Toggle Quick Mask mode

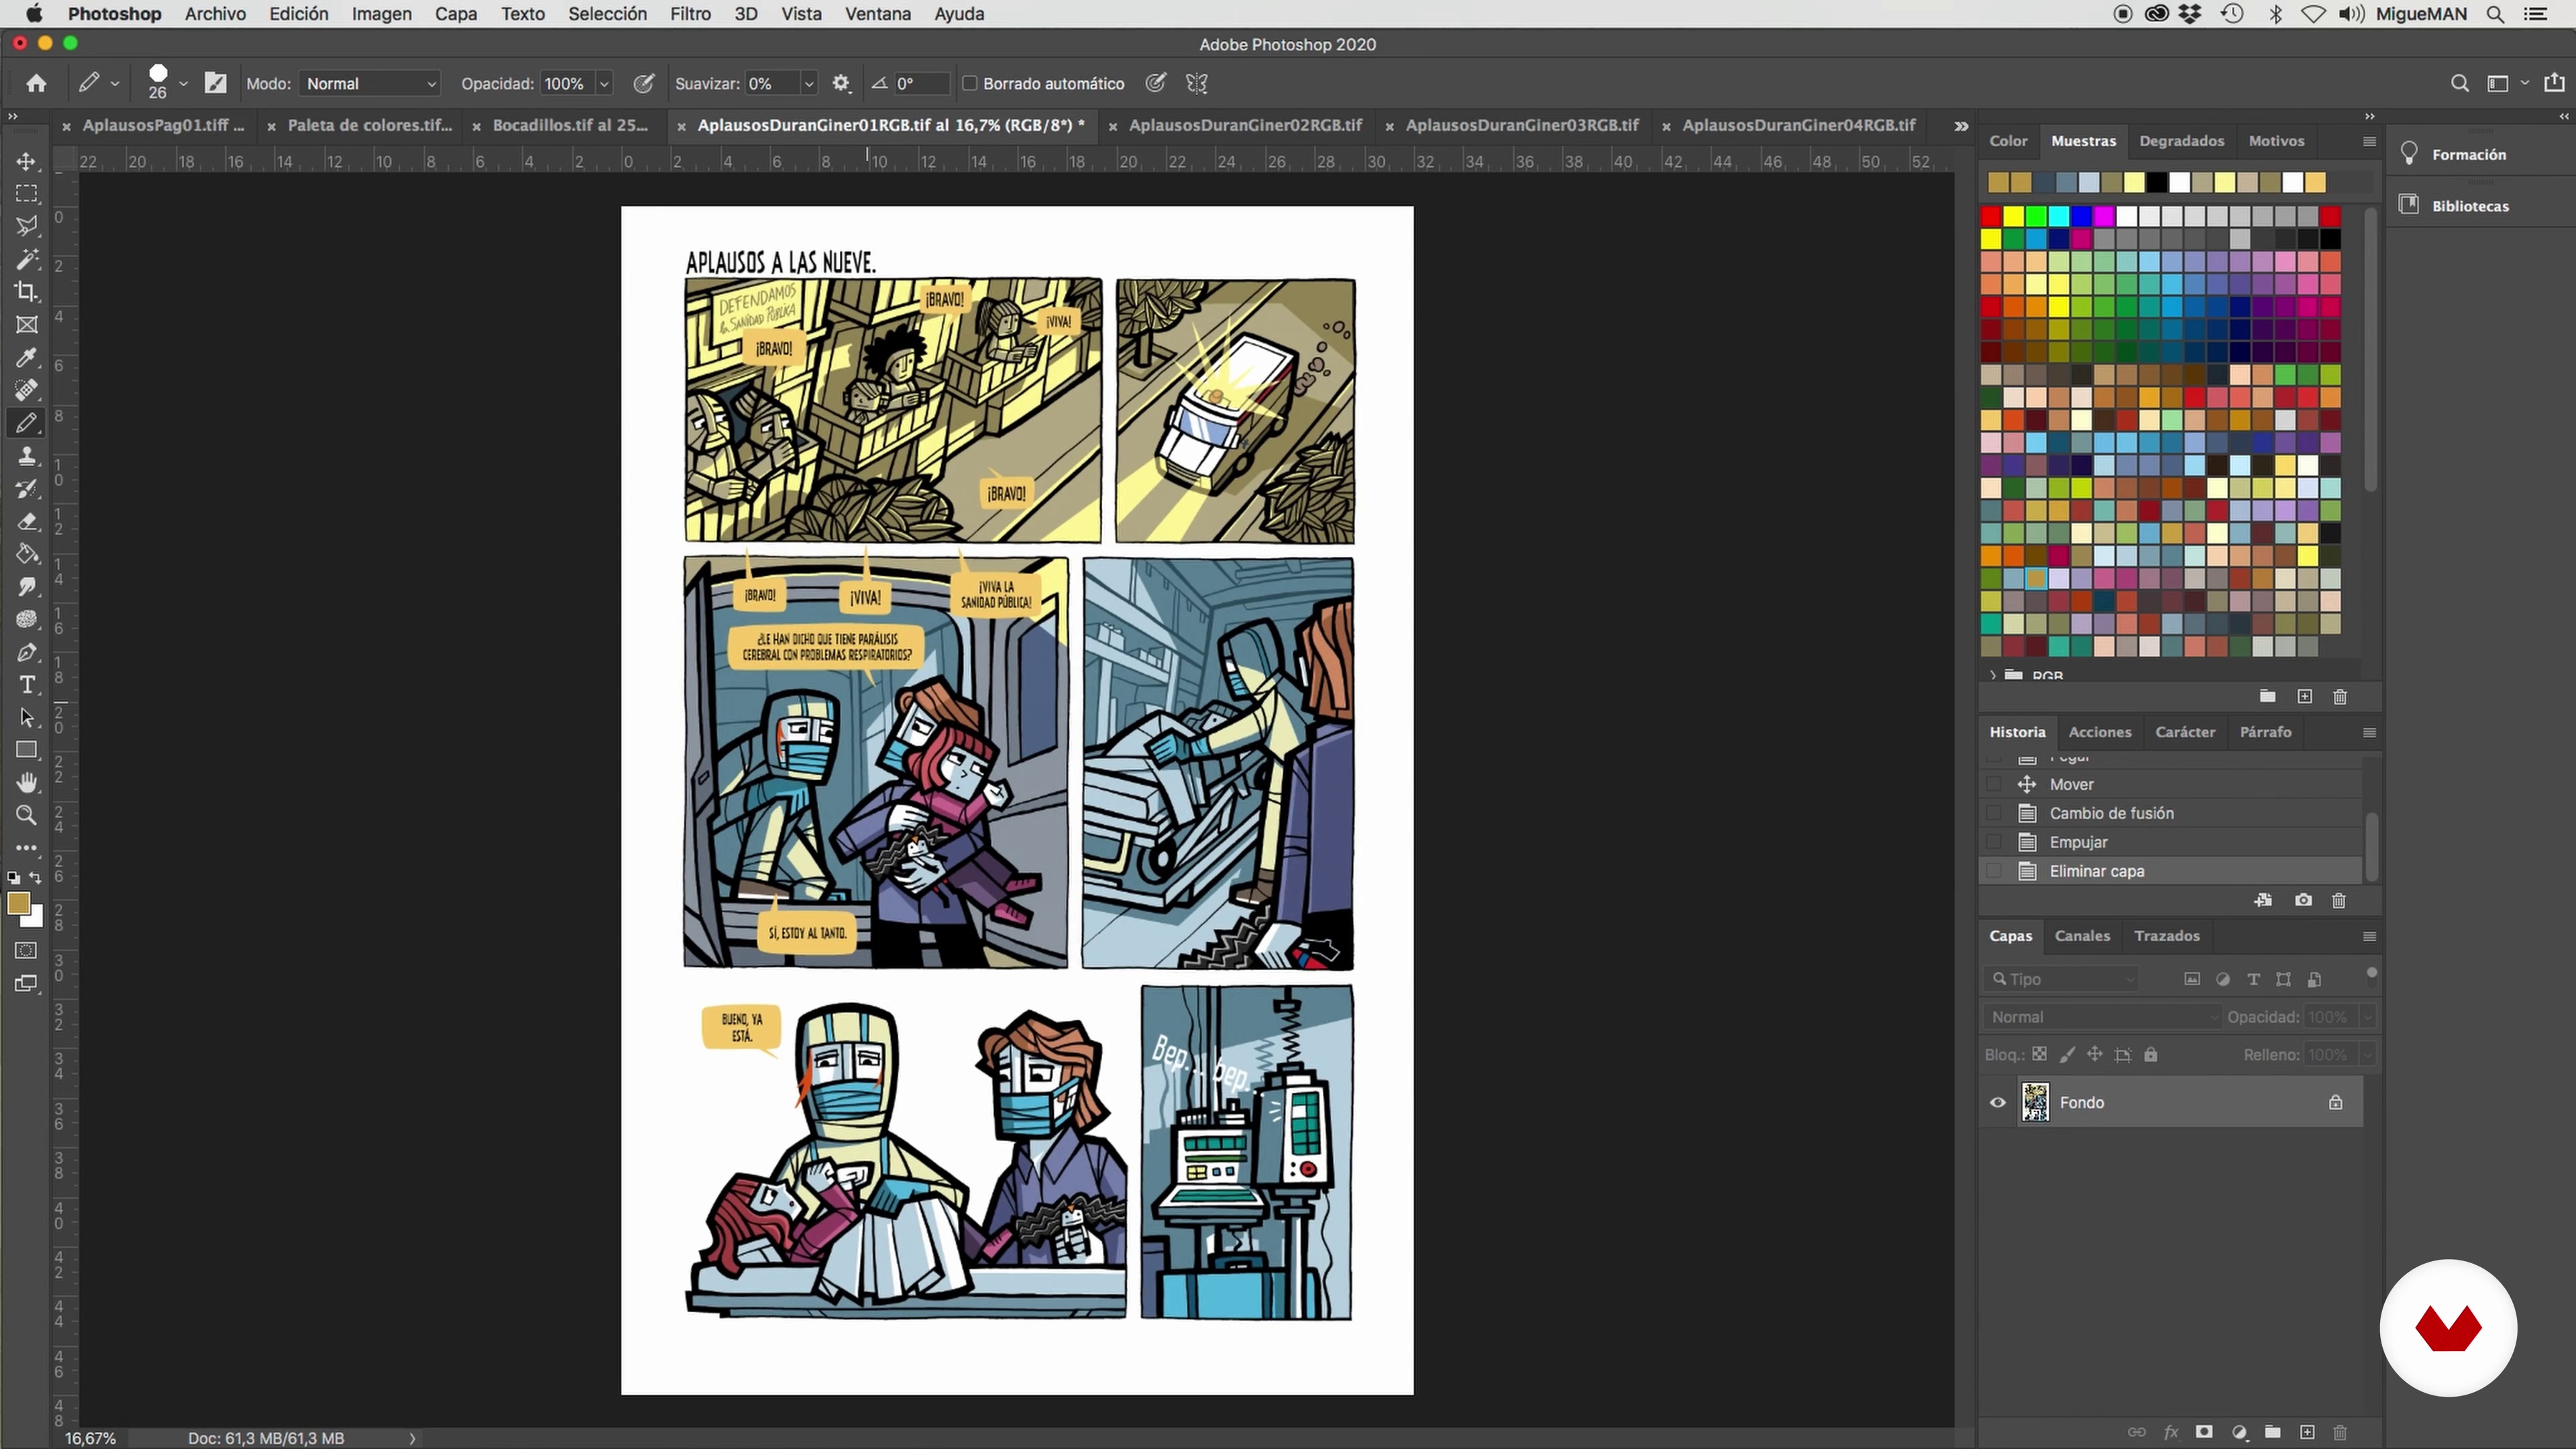pos(27,950)
